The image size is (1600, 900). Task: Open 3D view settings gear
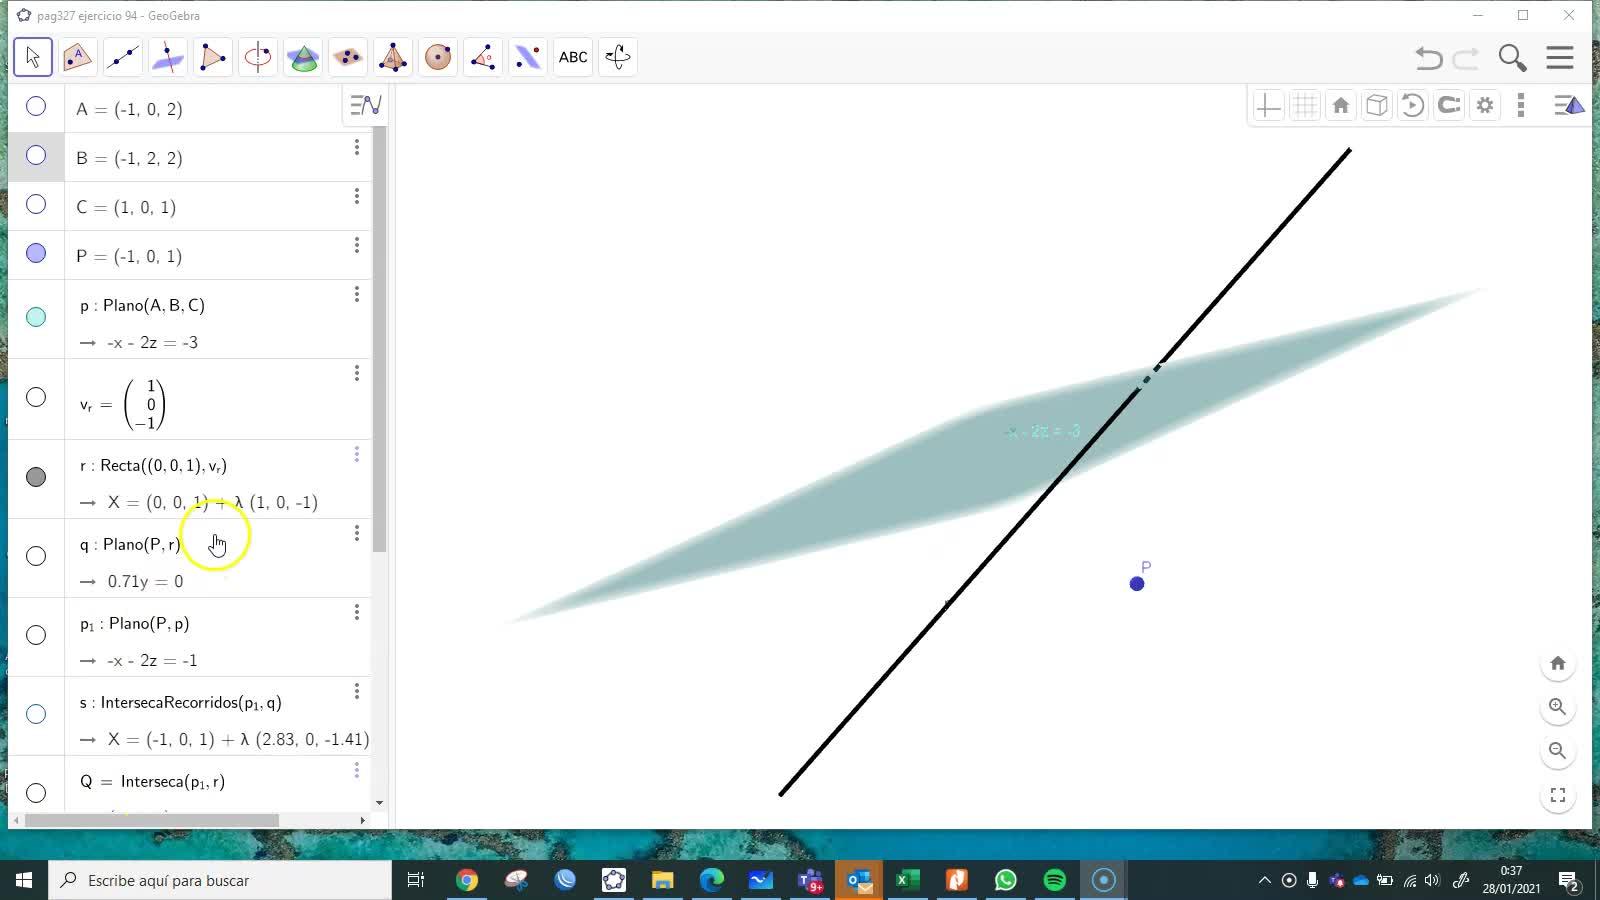click(1485, 106)
